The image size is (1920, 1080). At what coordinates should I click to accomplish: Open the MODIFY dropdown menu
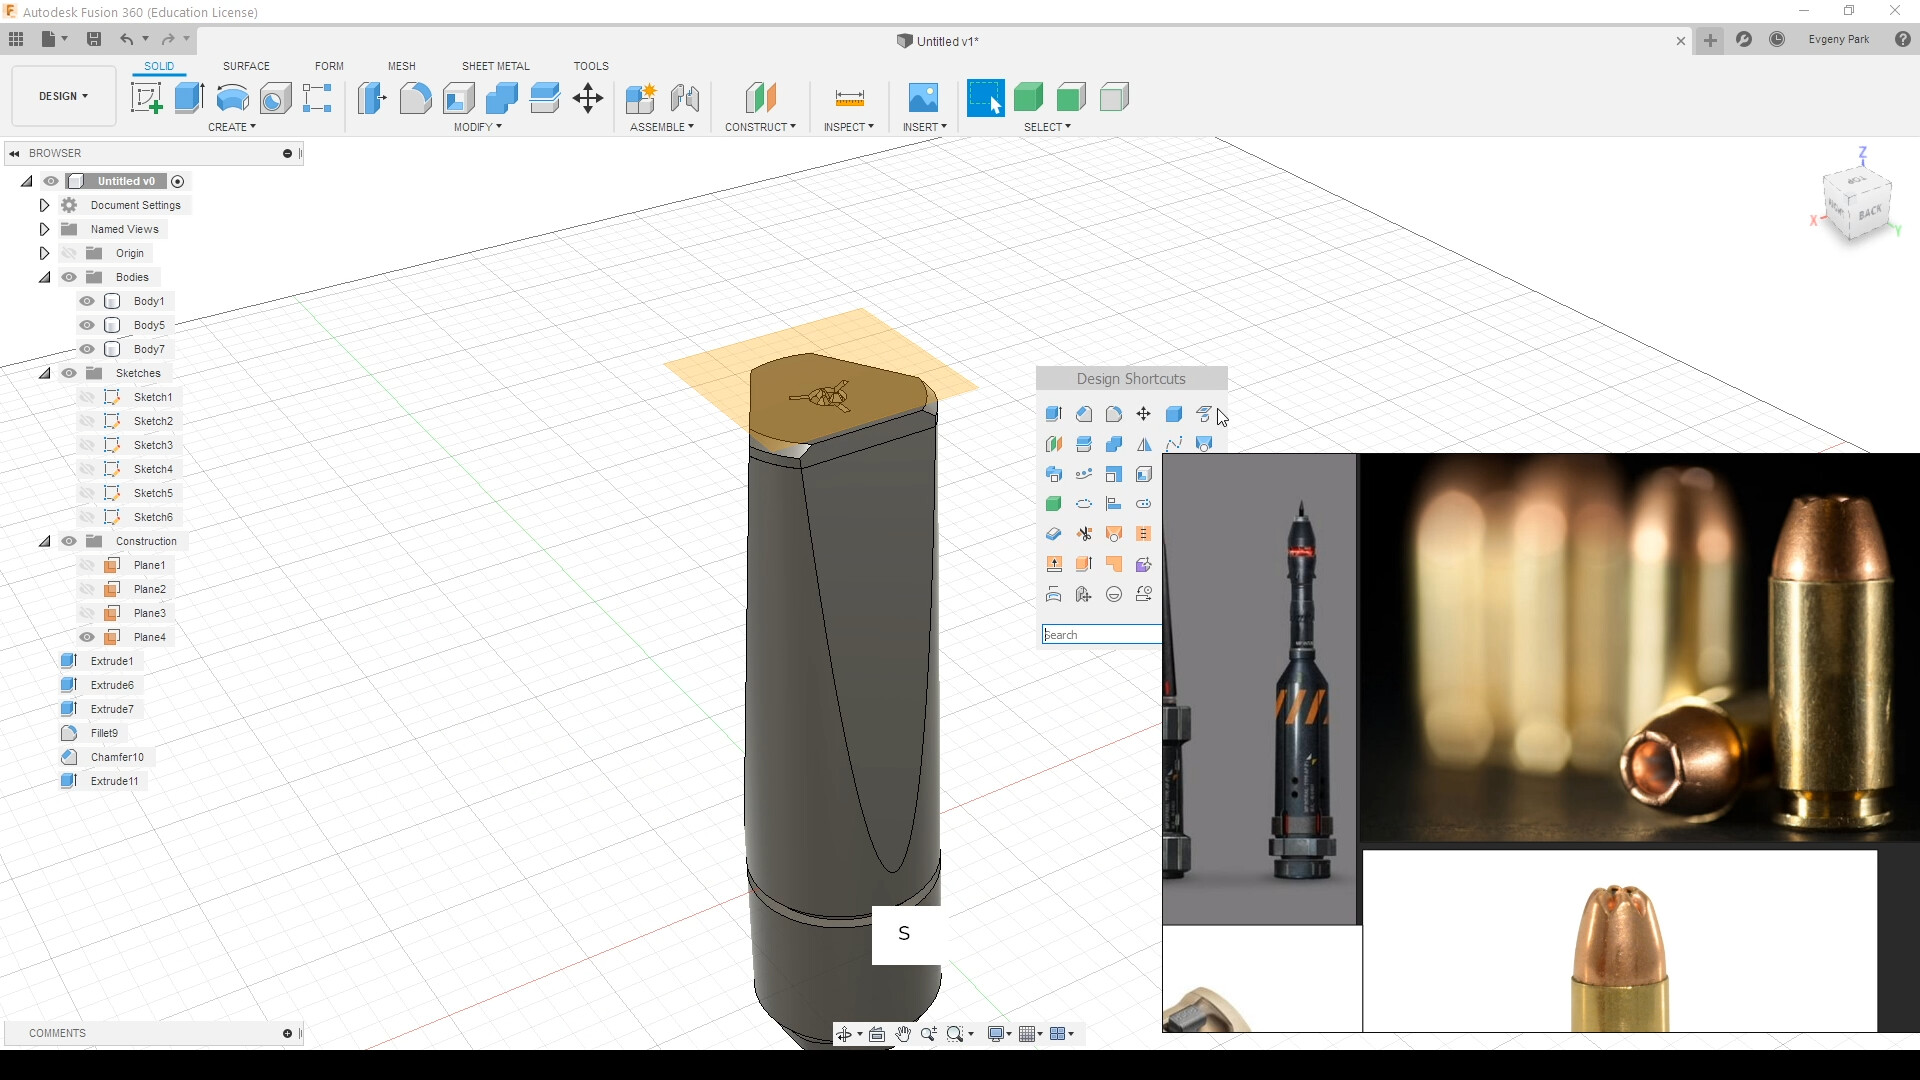(x=477, y=127)
